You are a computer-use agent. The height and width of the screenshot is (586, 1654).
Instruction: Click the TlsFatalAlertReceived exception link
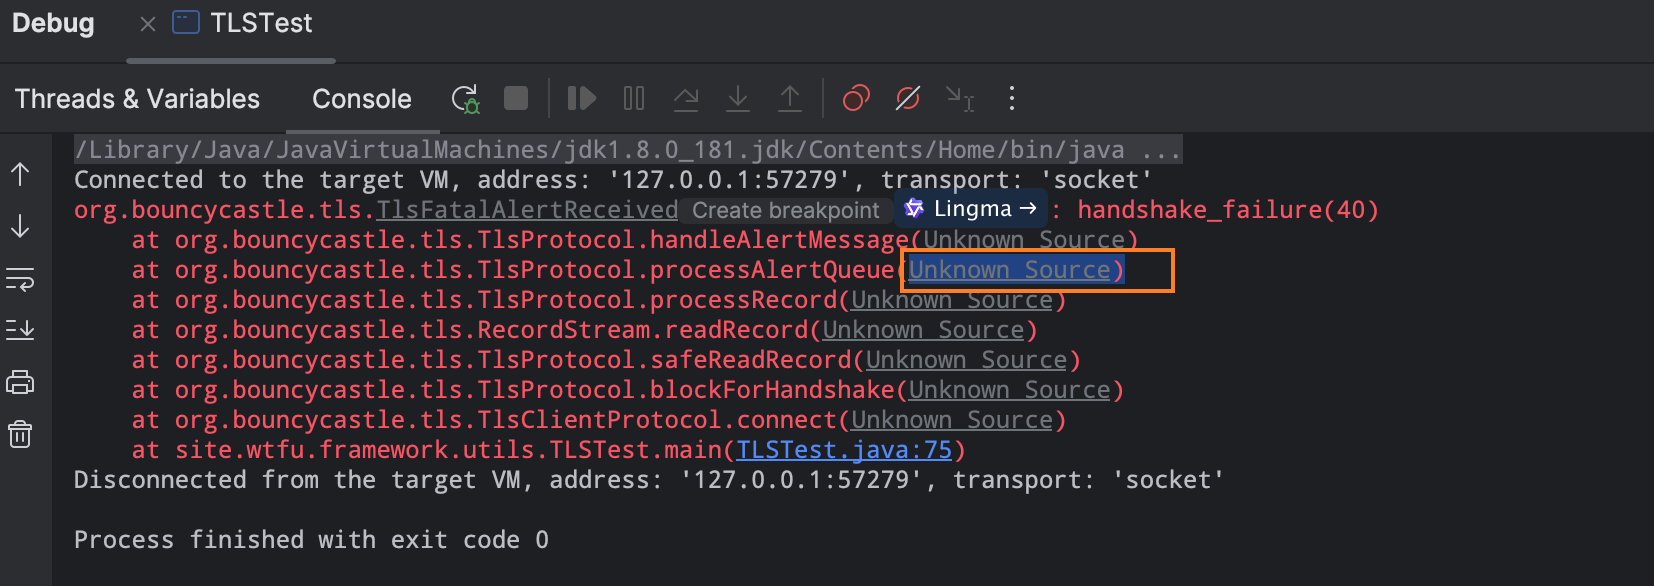tap(527, 210)
